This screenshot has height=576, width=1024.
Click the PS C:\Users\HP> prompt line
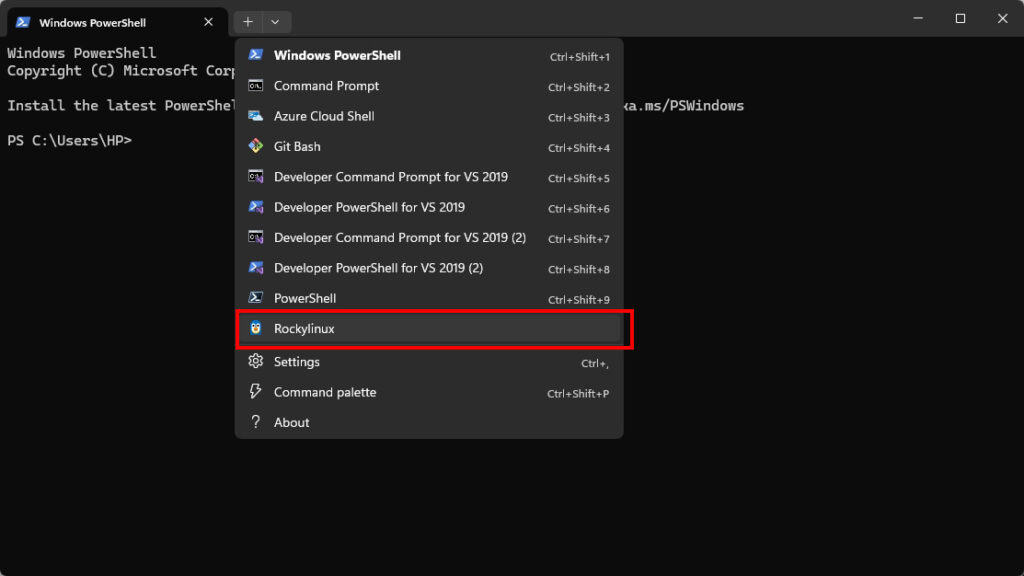point(69,140)
